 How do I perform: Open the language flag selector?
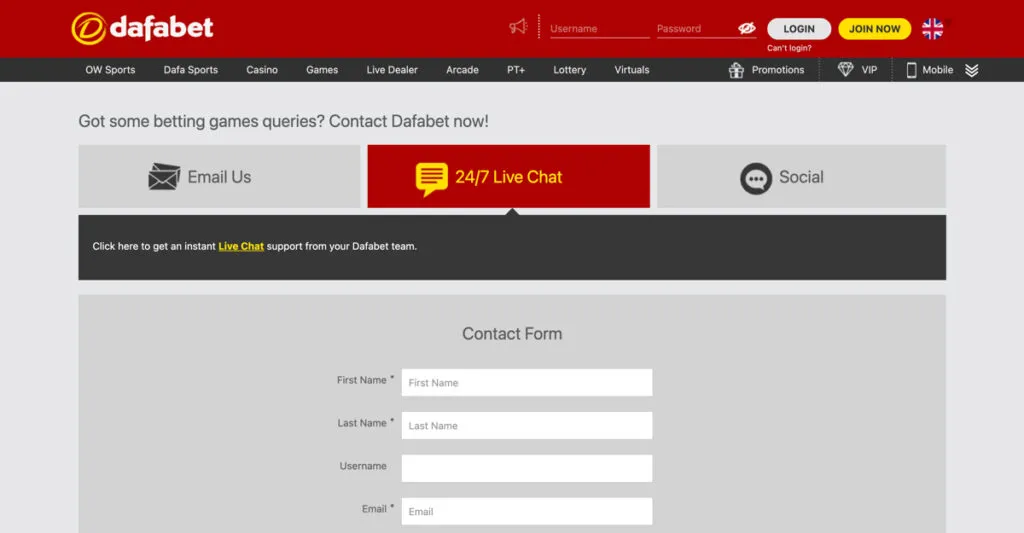click(x=932, y=29)
